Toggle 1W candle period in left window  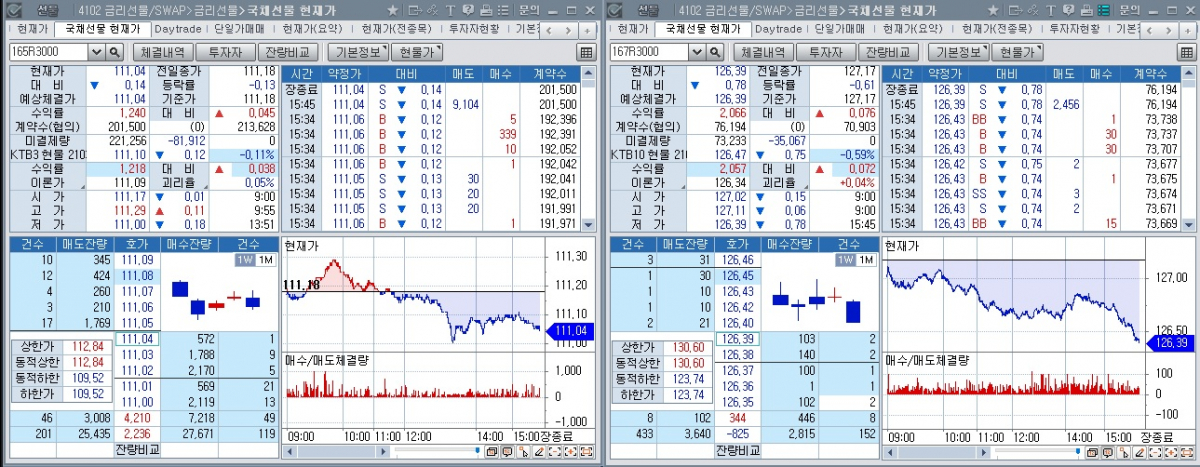244,260
